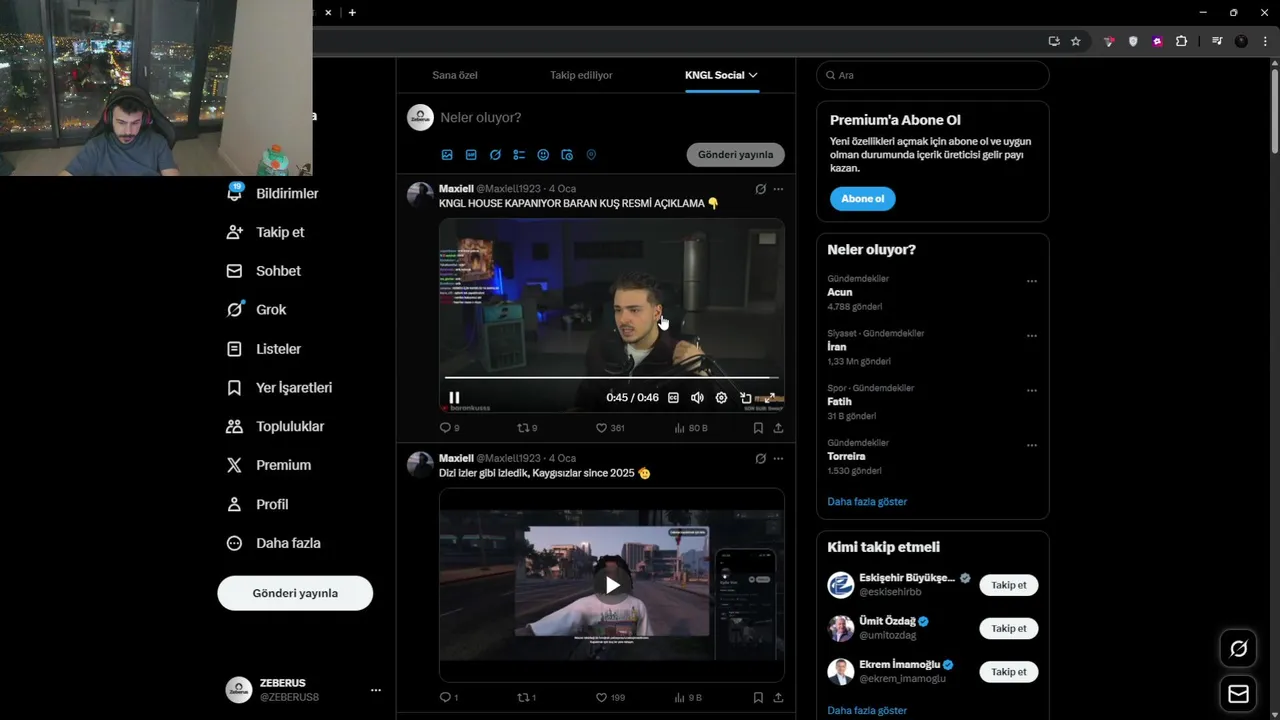Image resolution: width=1280 pixels, height=720 pixels.
Task: Mute the video with the speaker icon
Action: (x=697, y=398)
